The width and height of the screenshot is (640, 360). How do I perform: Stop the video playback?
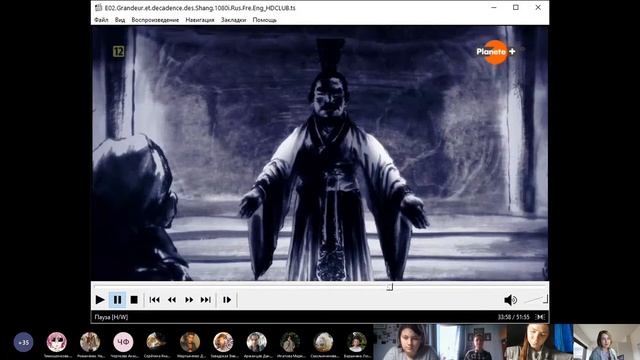[x=134, y=300]
